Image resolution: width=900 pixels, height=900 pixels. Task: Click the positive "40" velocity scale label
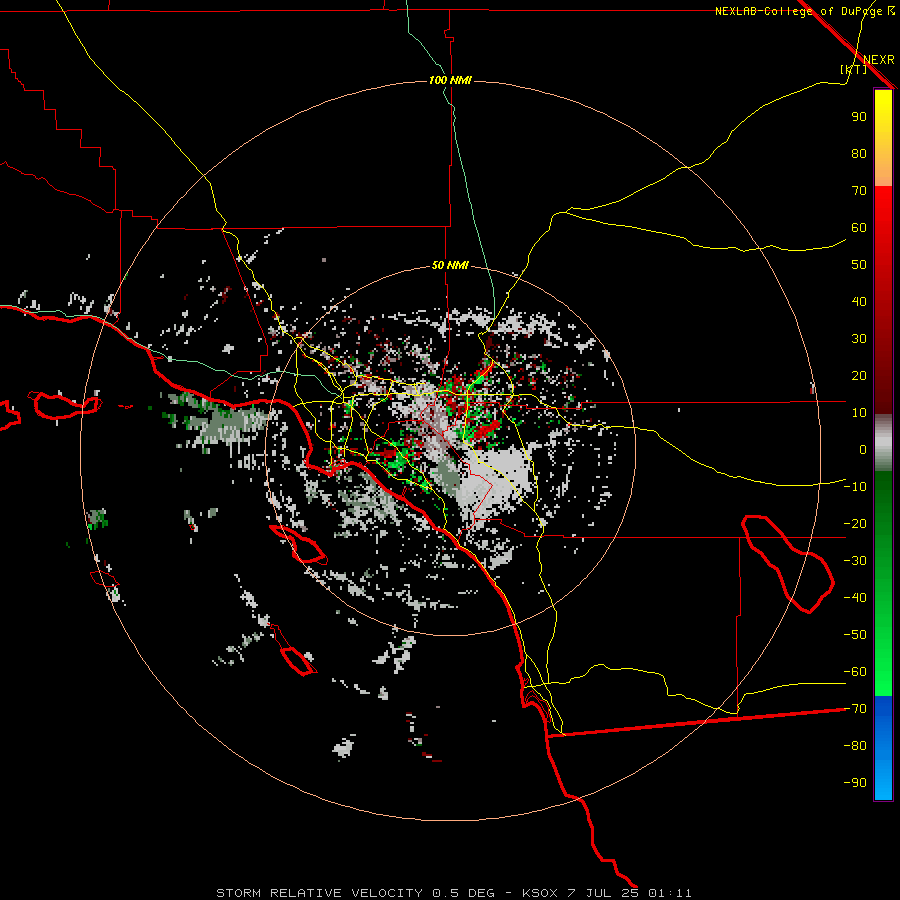pyautogui.click(x=859, y=301)
